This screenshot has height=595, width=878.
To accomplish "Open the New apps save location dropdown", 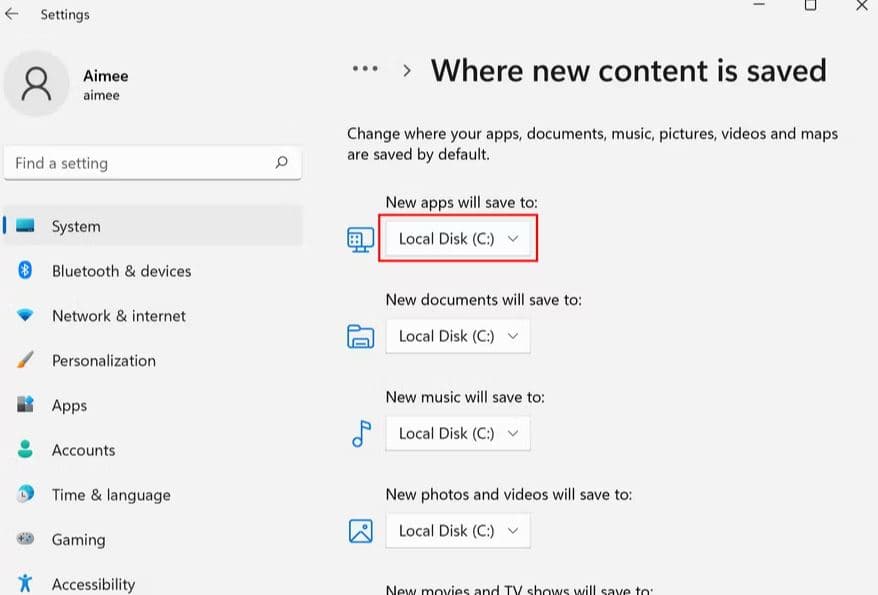I will [458, 239].
